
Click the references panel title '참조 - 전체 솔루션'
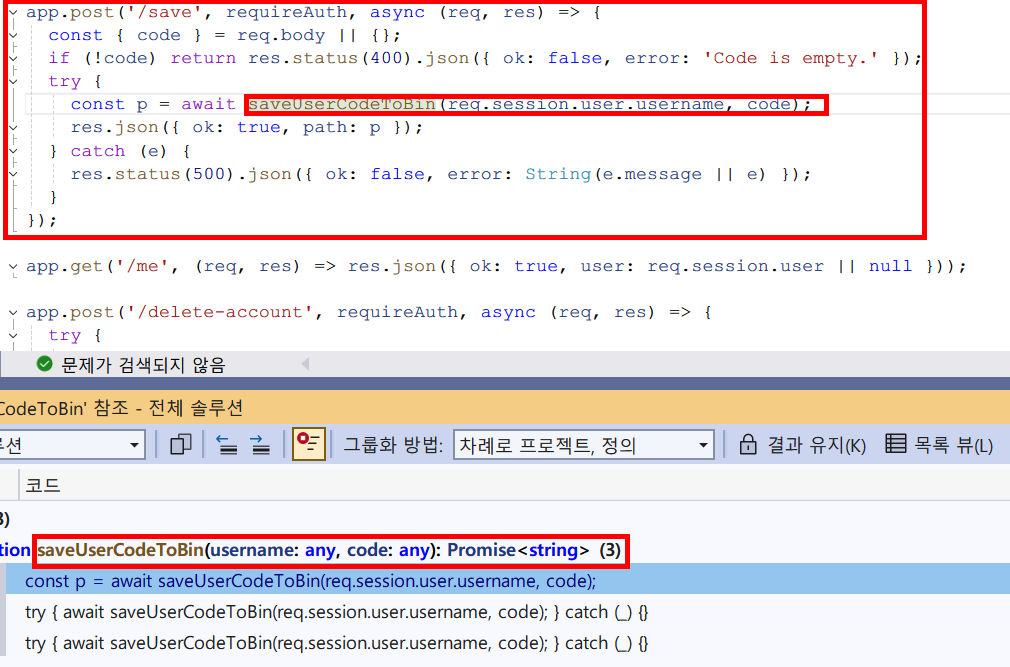coord(169,408)
